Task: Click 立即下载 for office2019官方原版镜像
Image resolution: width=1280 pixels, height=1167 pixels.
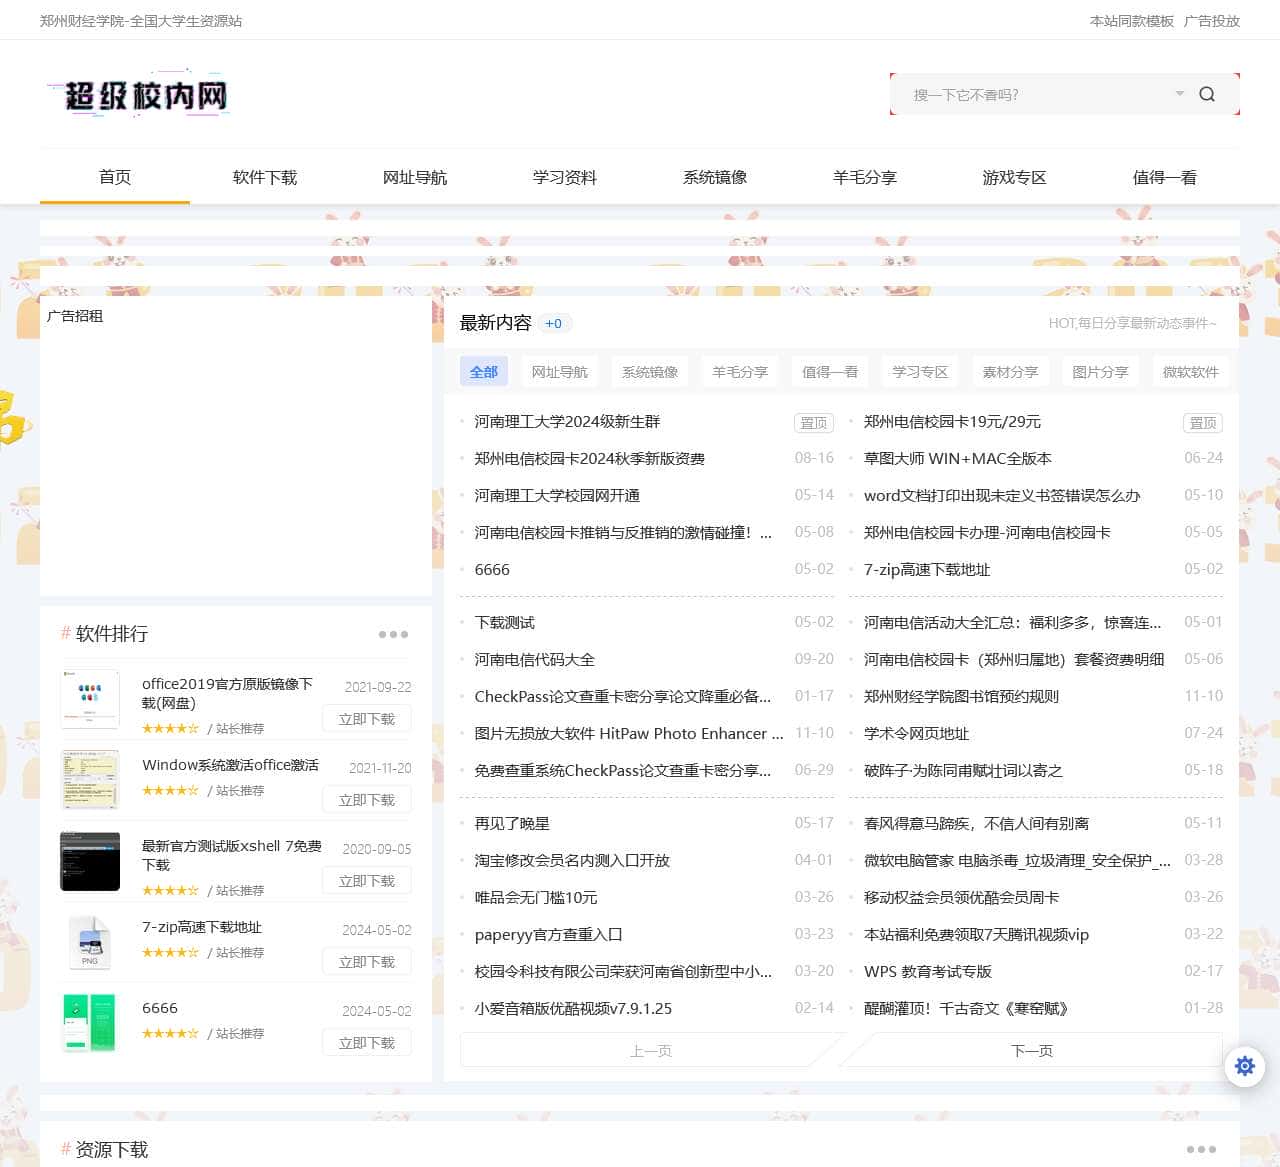Action: click(x=366, y=718)
